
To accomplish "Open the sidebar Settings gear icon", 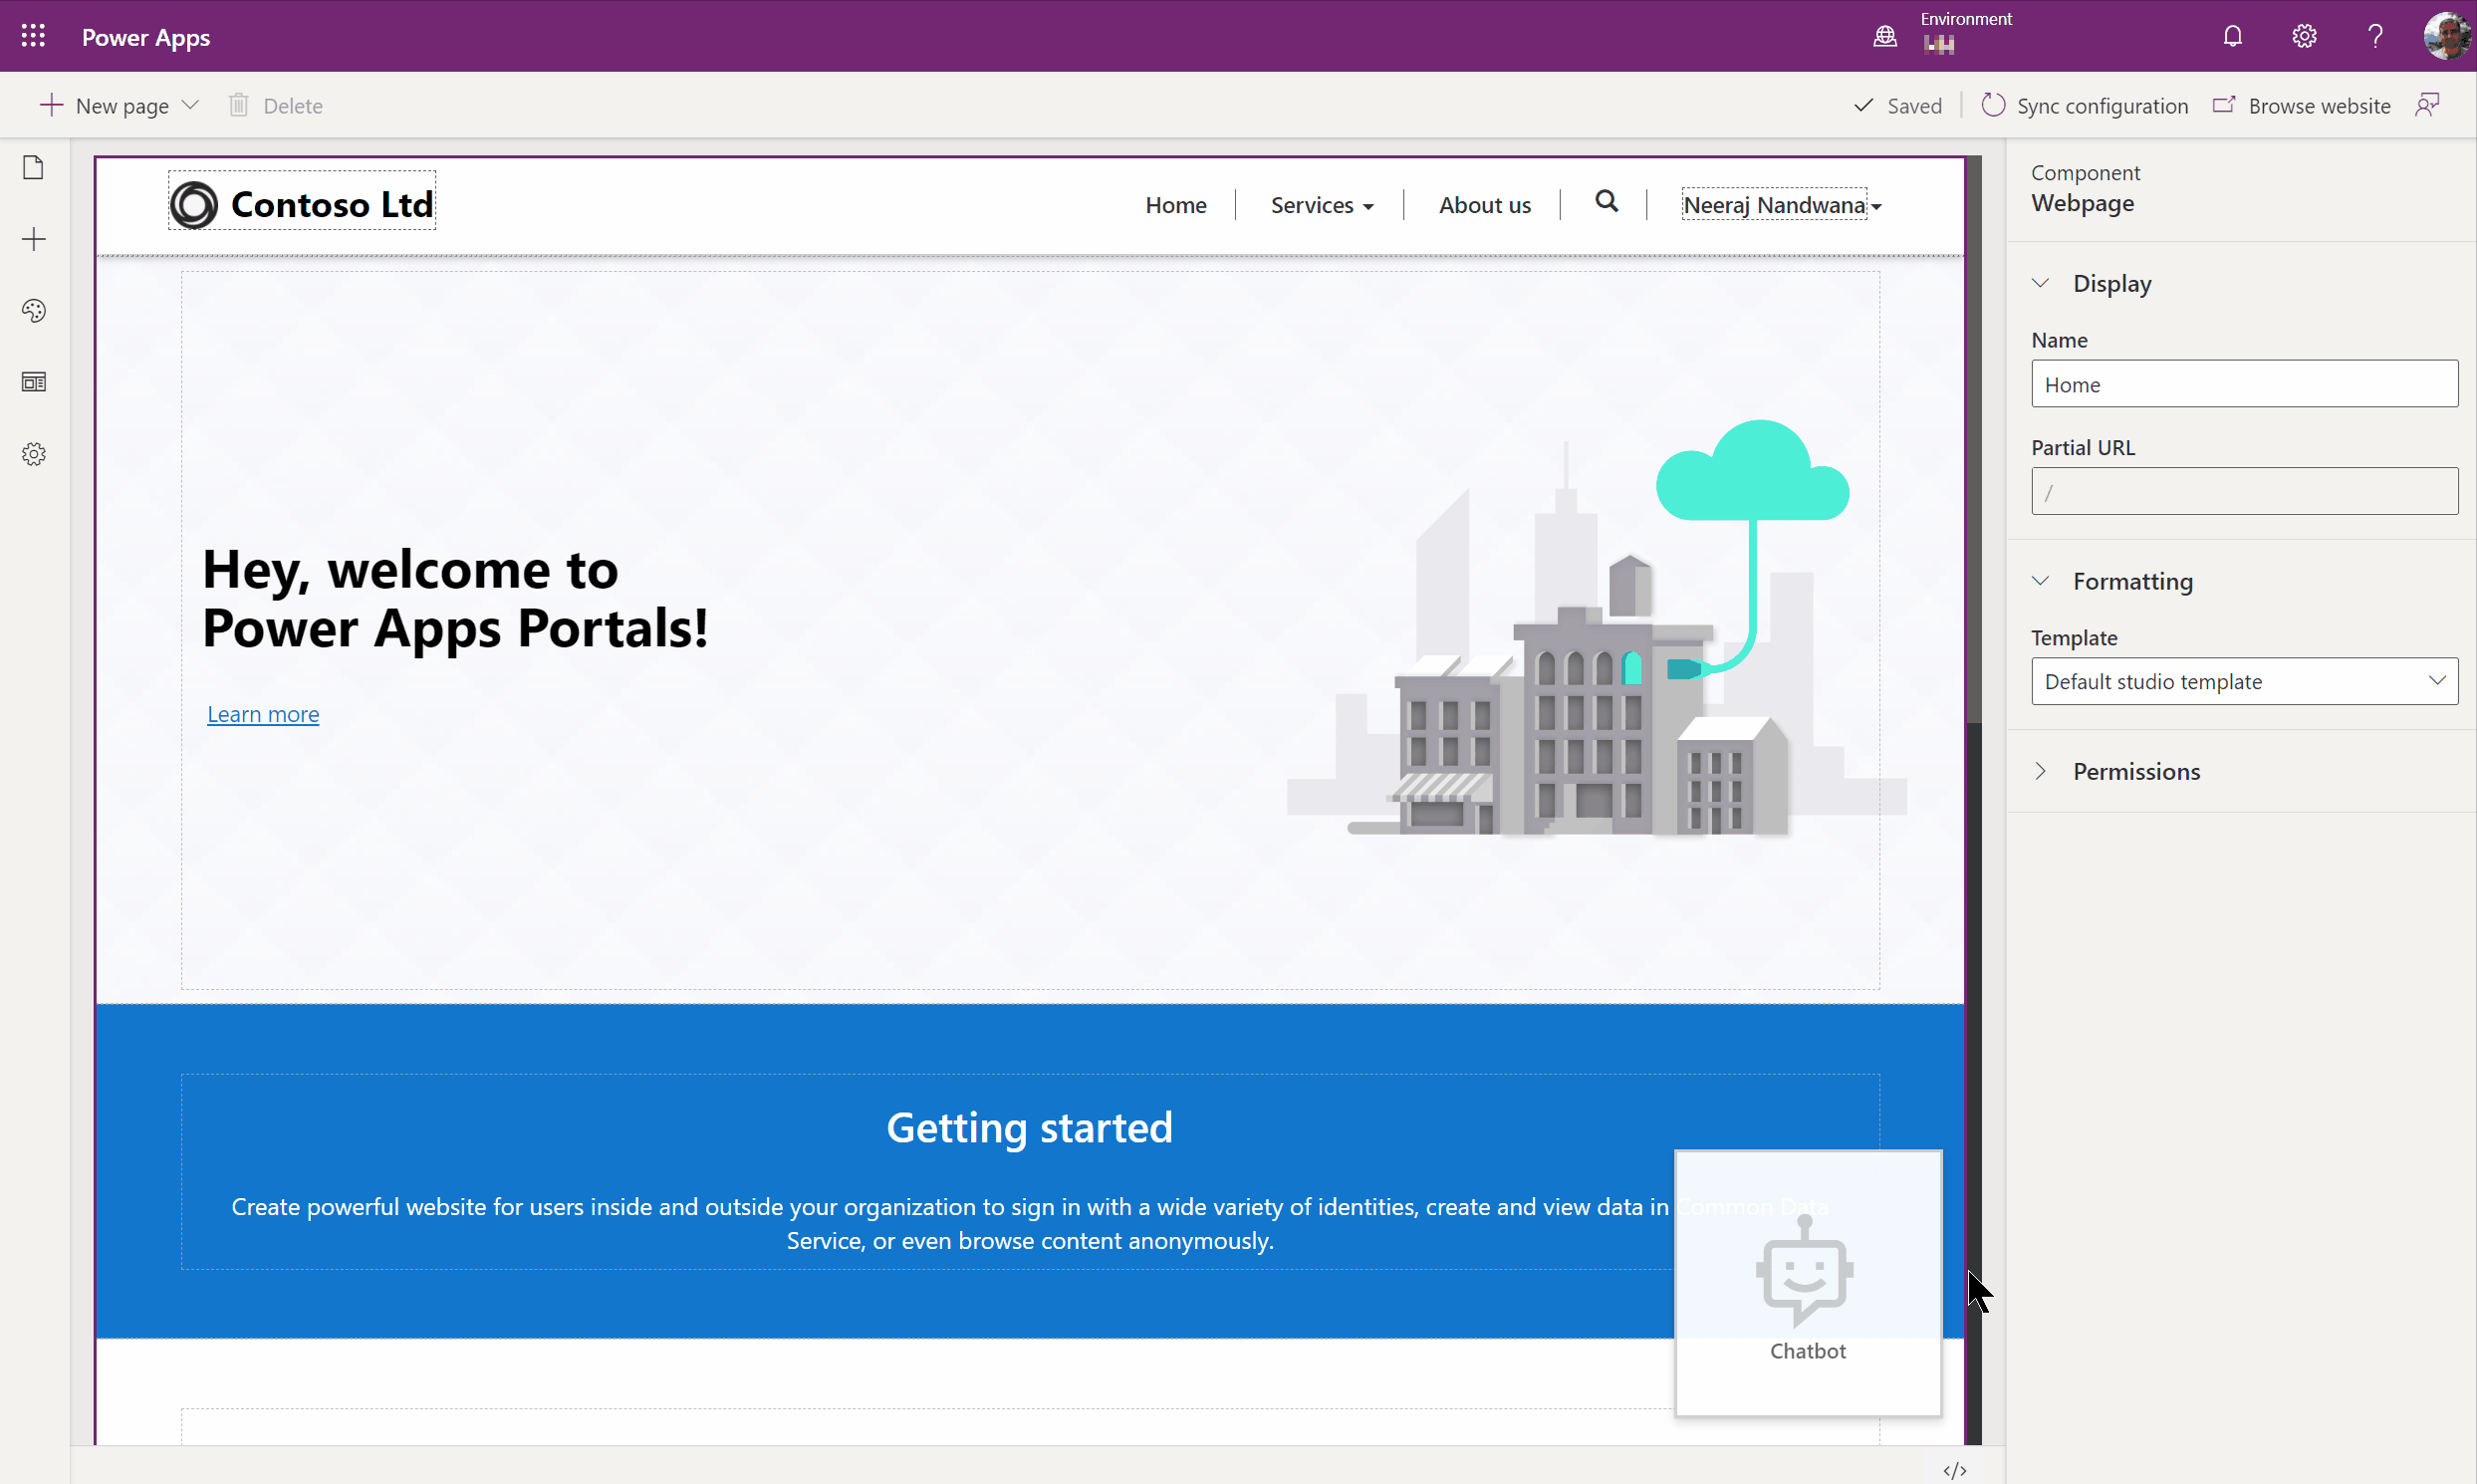I will point(33,454).
